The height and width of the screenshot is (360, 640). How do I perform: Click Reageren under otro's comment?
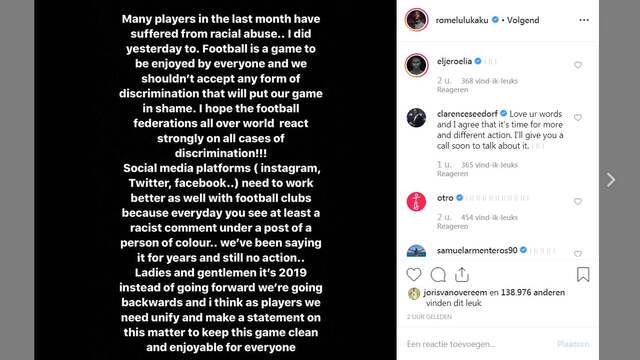(x=452, y=226)
